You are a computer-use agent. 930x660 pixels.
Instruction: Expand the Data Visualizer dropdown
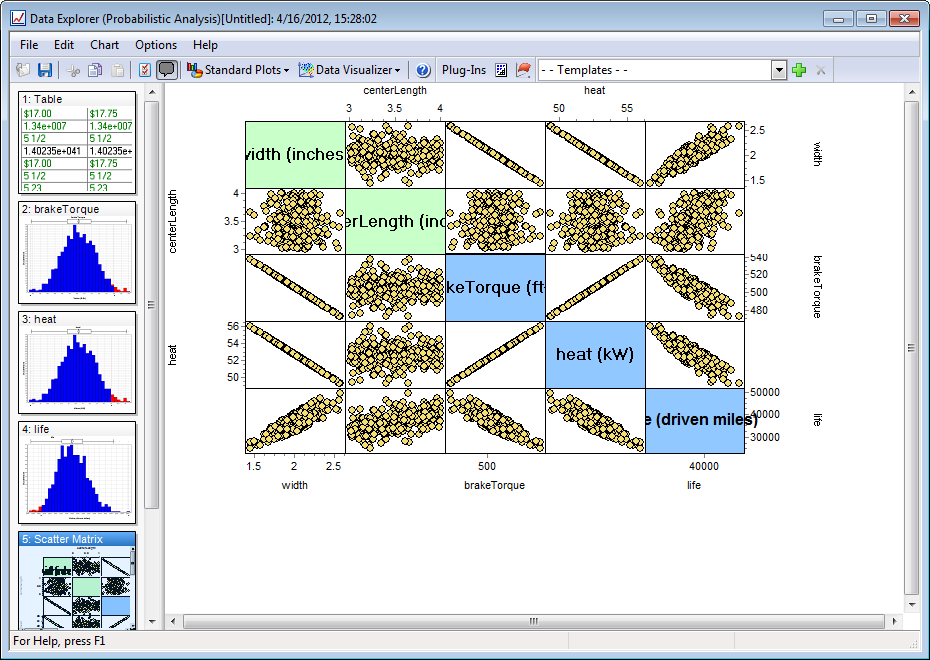pos(350,70)
